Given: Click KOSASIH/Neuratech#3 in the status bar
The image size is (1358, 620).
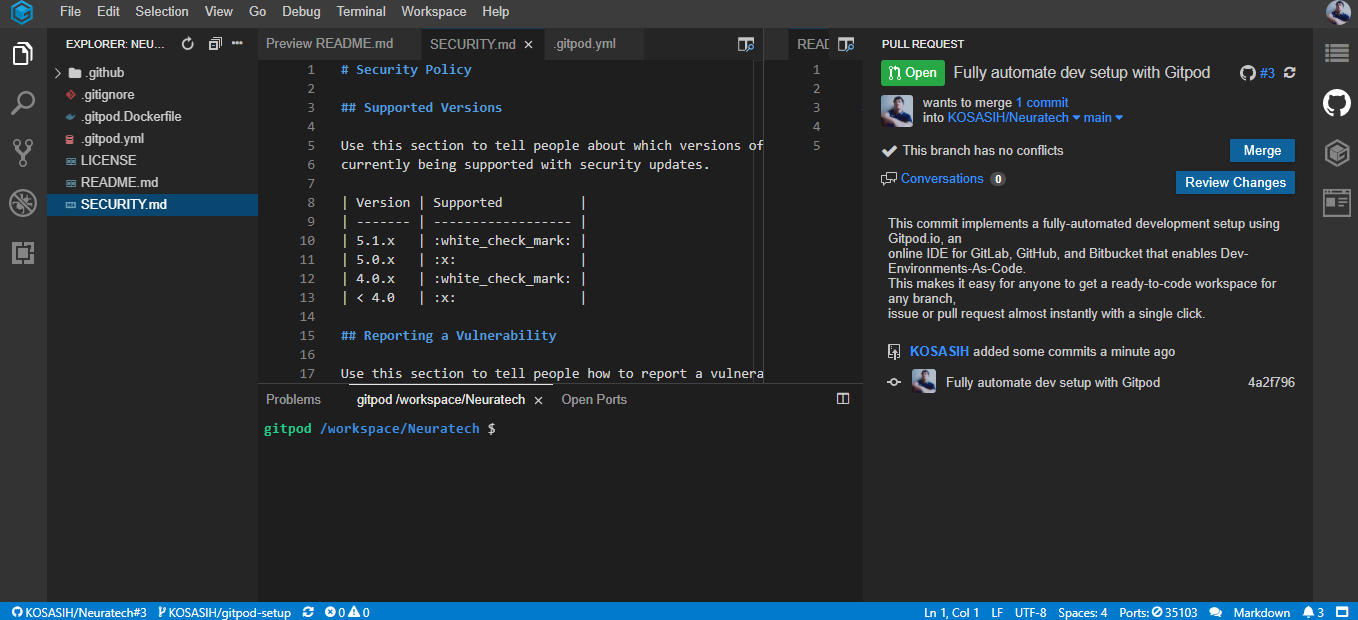Looking at the screenshot, I should (79, 612).
